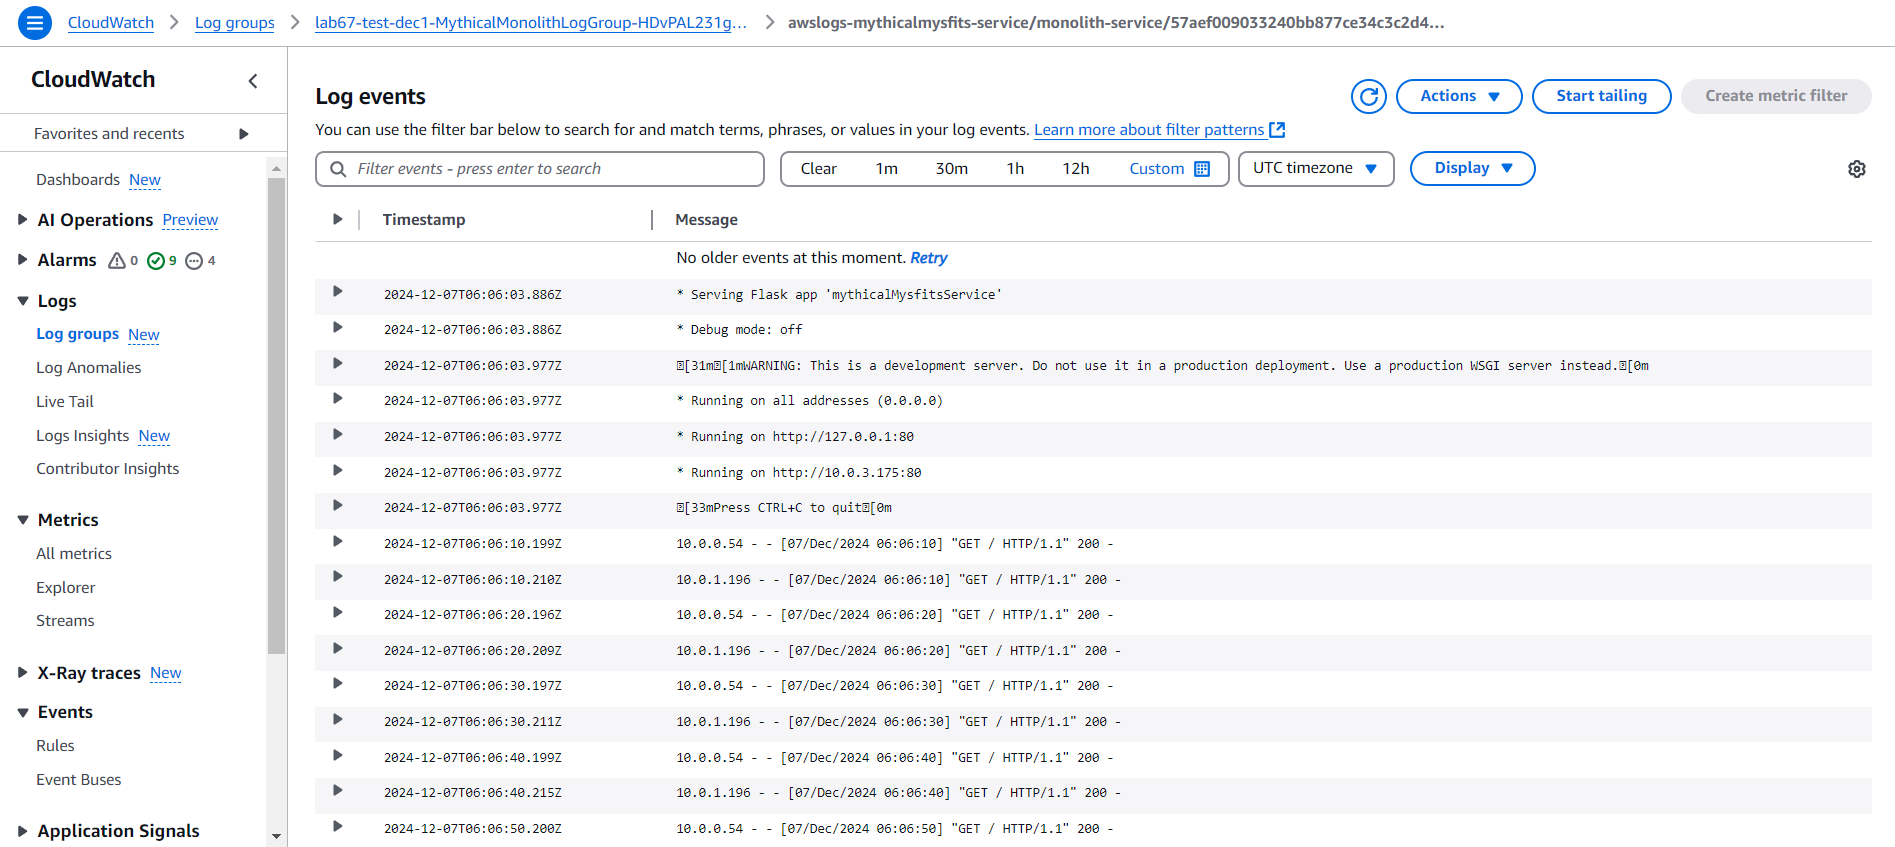This screenshot has height=847, width=1895.
Task: Click the Alarms insufficient data icon
Action: (194, 261)
